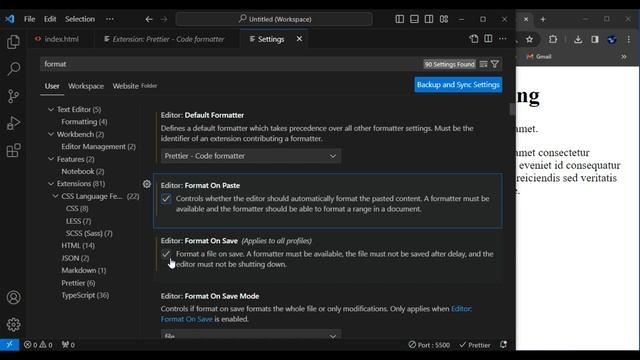640x360 pixels.
Task: Click Port : 5500 in status bar
Action: point(429,345)
